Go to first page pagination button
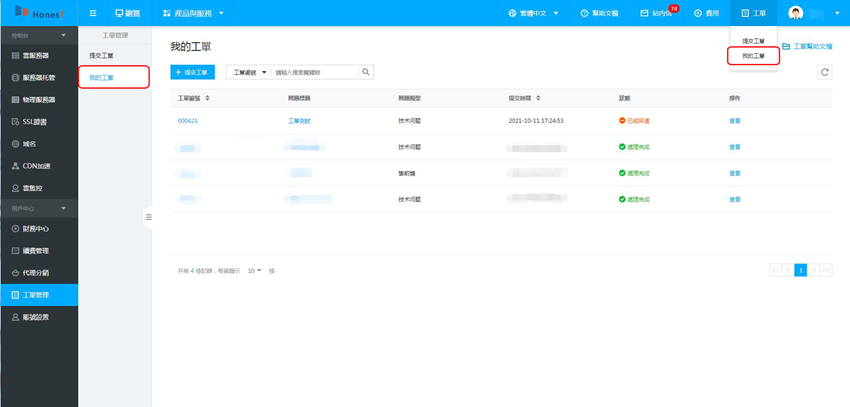 pyautogui.click(x=776, y=270)
